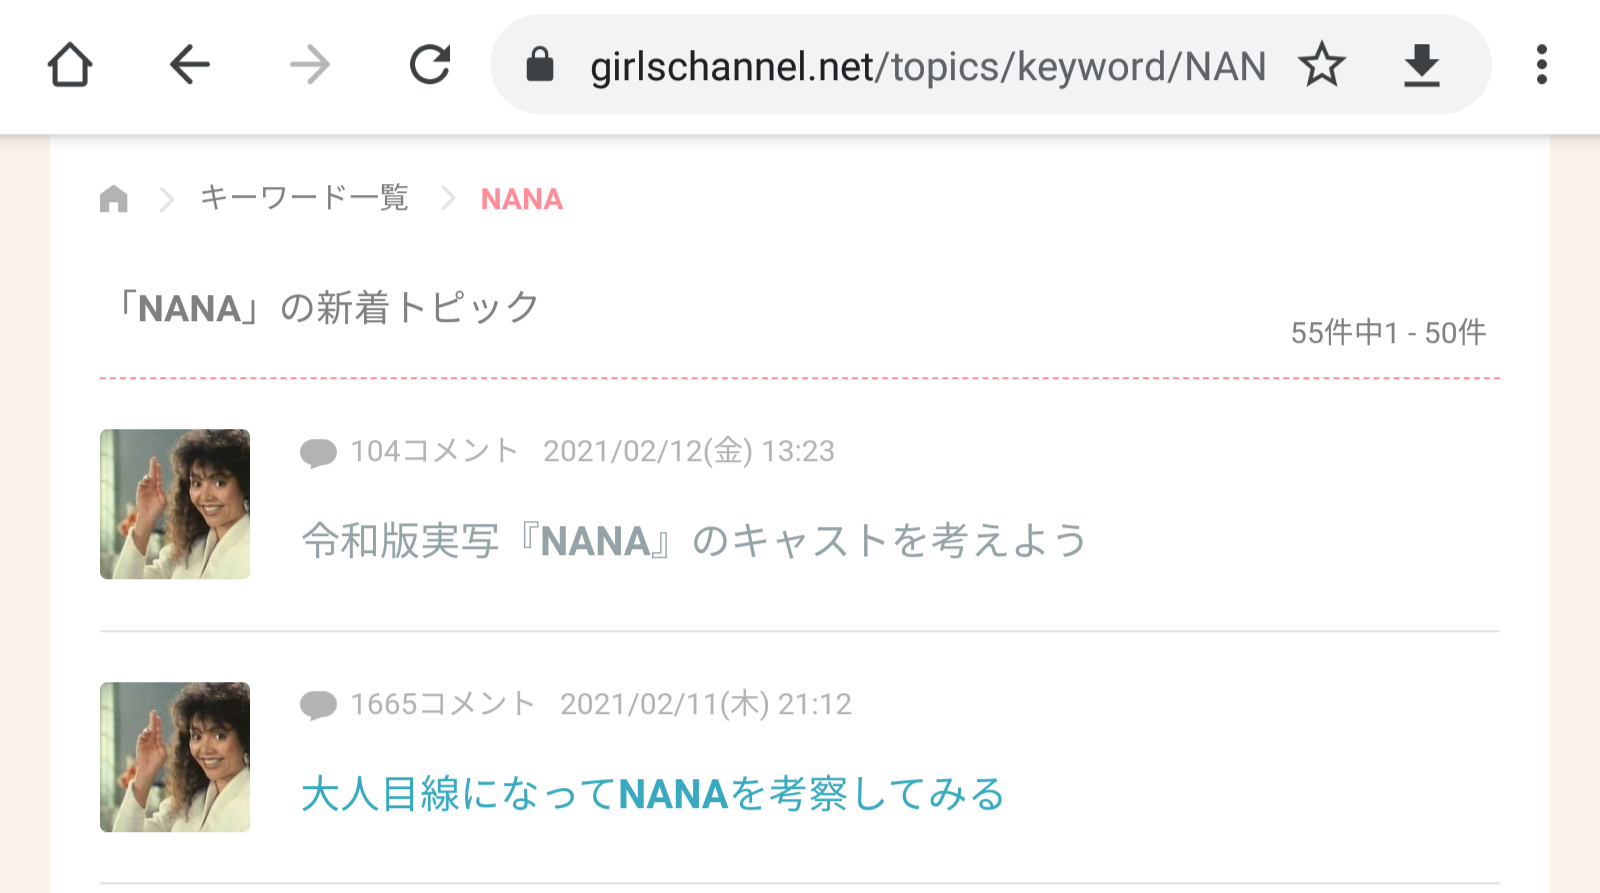Click the forward arrow button
This screenshot has width=1600, height=893.
pyautogui.click(x=310, y=66)
